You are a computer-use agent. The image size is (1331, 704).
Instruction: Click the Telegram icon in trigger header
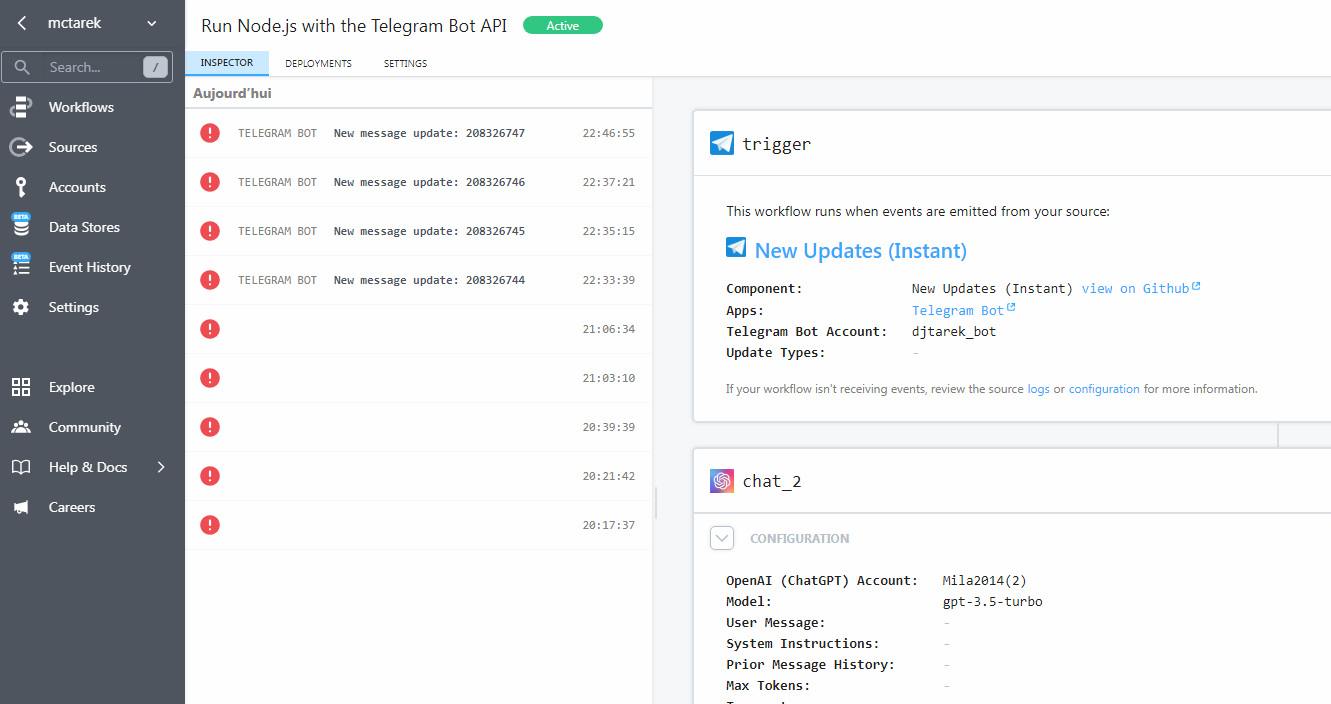pyautogui.click(x=722, y=143)
